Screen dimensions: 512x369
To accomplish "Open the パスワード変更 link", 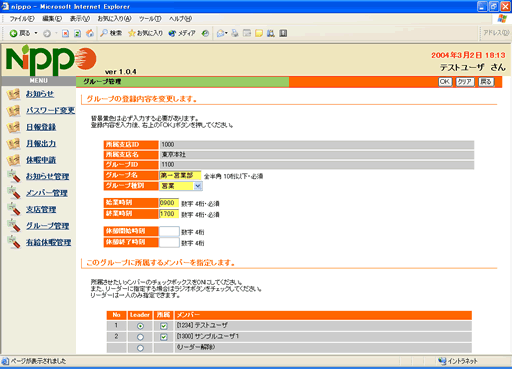I will coord(51,110).
